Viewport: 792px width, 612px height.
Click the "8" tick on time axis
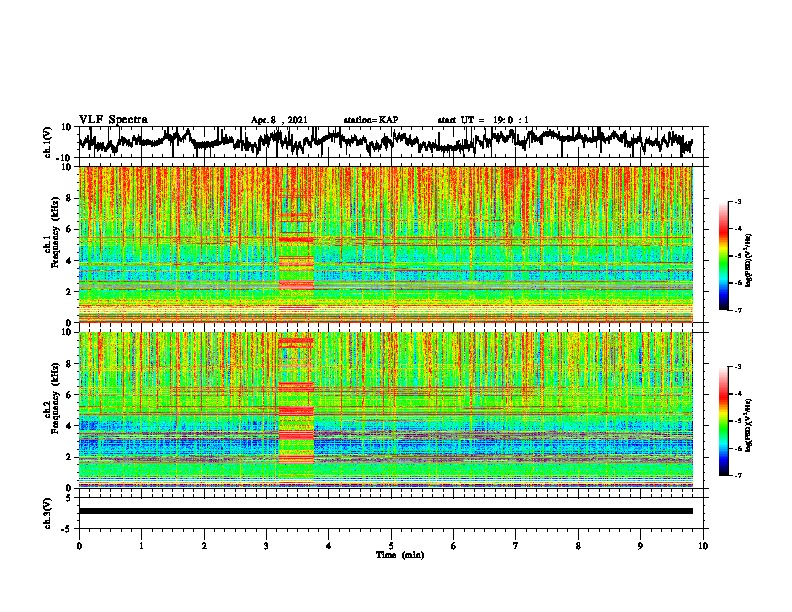[x=578, y=546]
